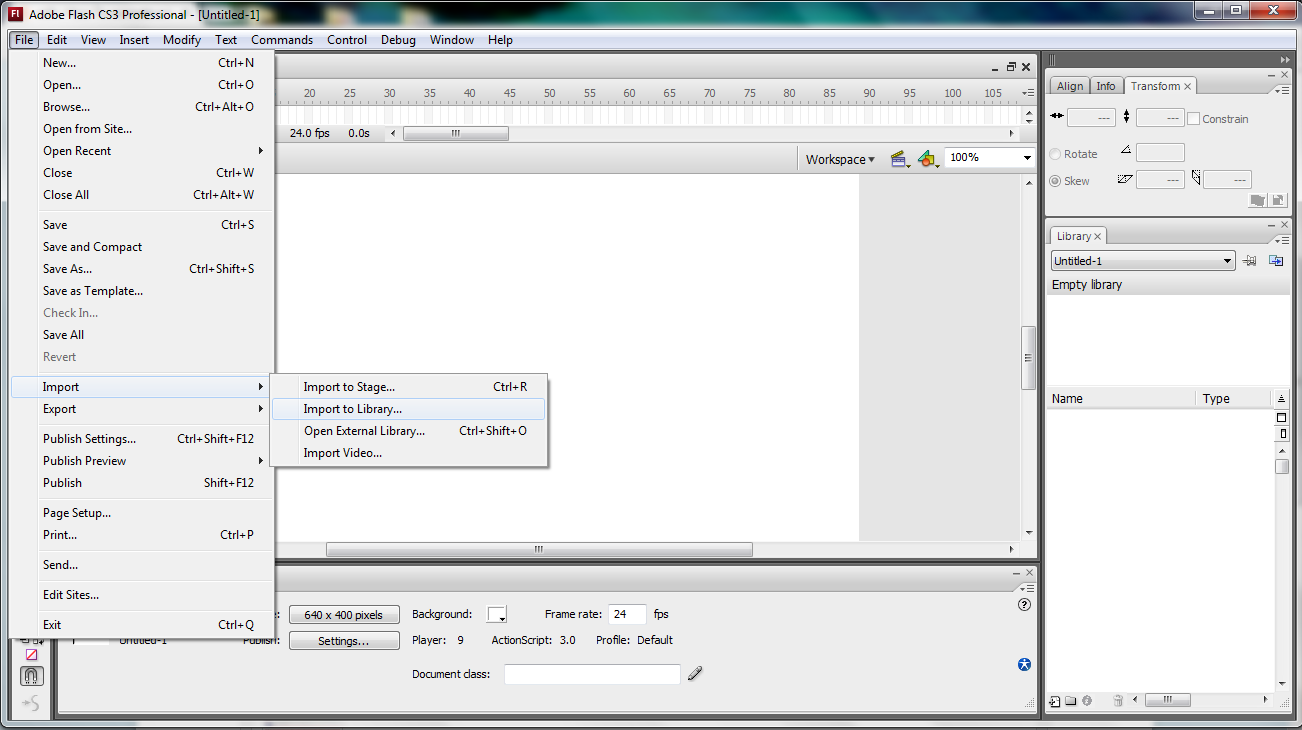Click the Smooth option icon in toolbox
The width and height of the screenshot is (1302, 730).
(x=32, y=704)
